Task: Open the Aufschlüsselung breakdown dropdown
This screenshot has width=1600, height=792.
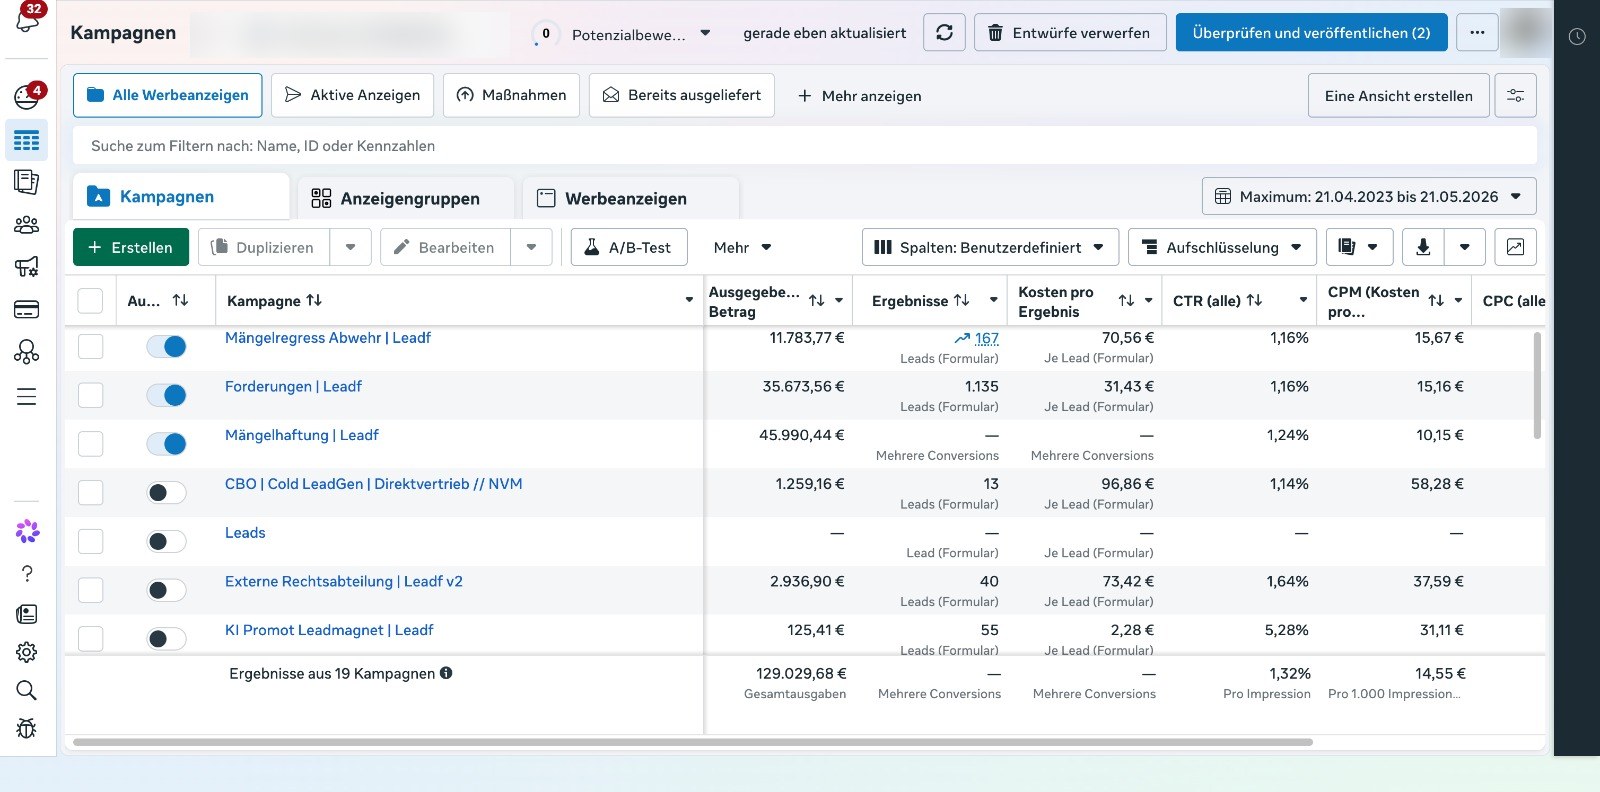Action: click(x=1222, y=247)
